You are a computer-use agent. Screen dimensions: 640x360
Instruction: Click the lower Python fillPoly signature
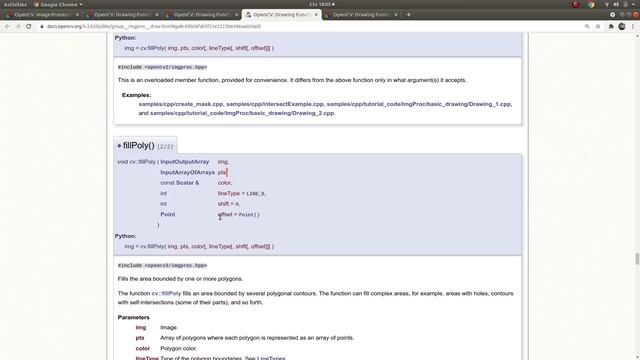click(199, 247)
